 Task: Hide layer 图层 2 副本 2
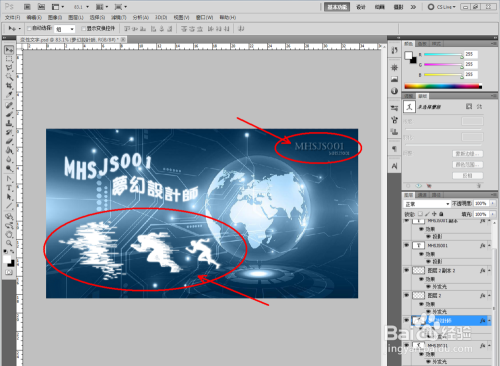coord(406,270)
